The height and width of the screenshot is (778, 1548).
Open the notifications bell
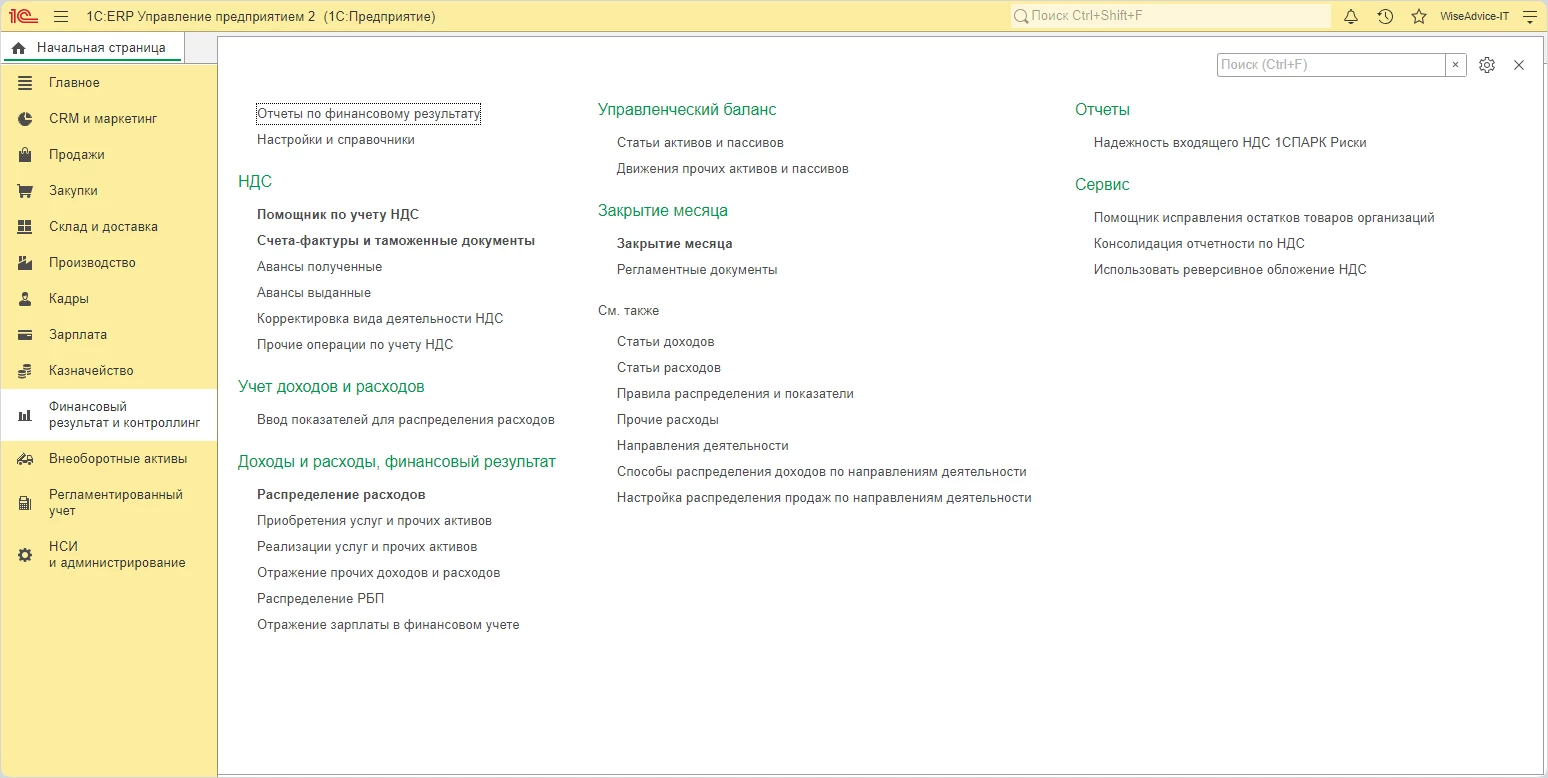[1351, 16]
